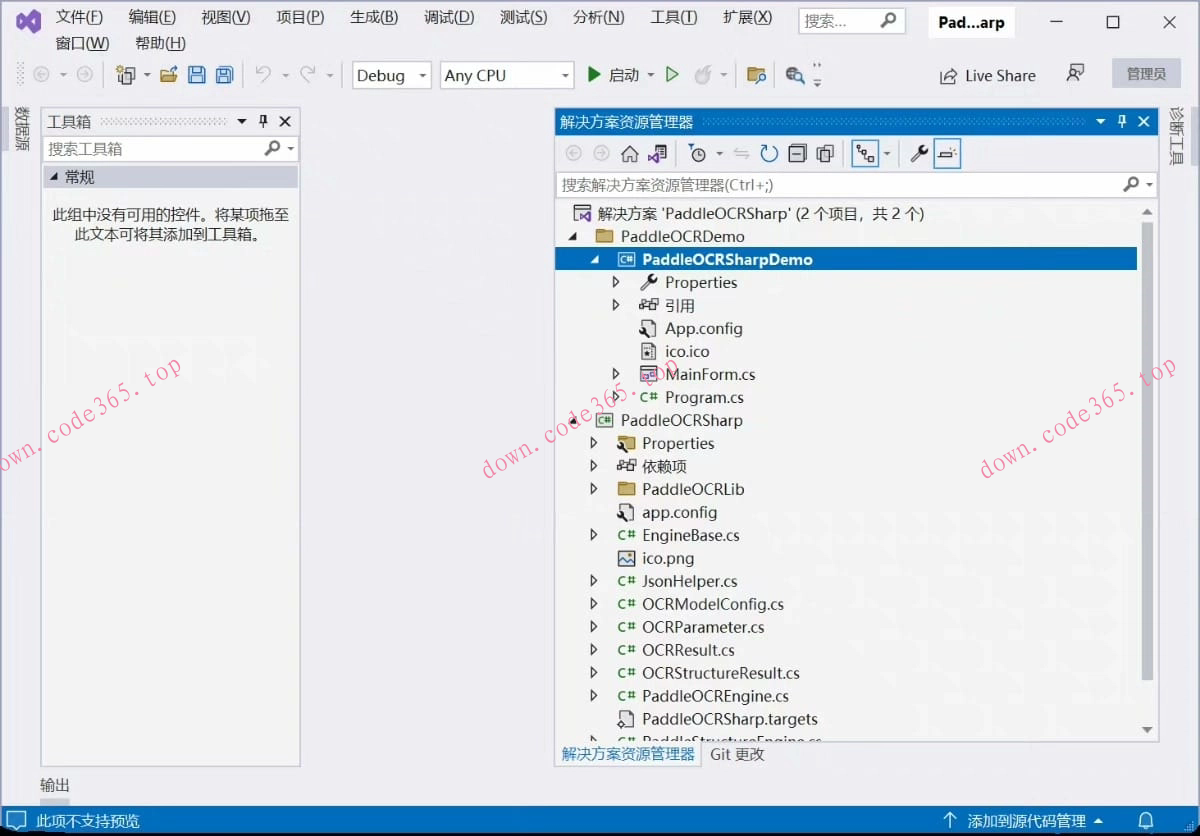Expand the MainForm.cs tree node
The width and height of the screenshot is (1200, 836).
click(x=616, y=374)
